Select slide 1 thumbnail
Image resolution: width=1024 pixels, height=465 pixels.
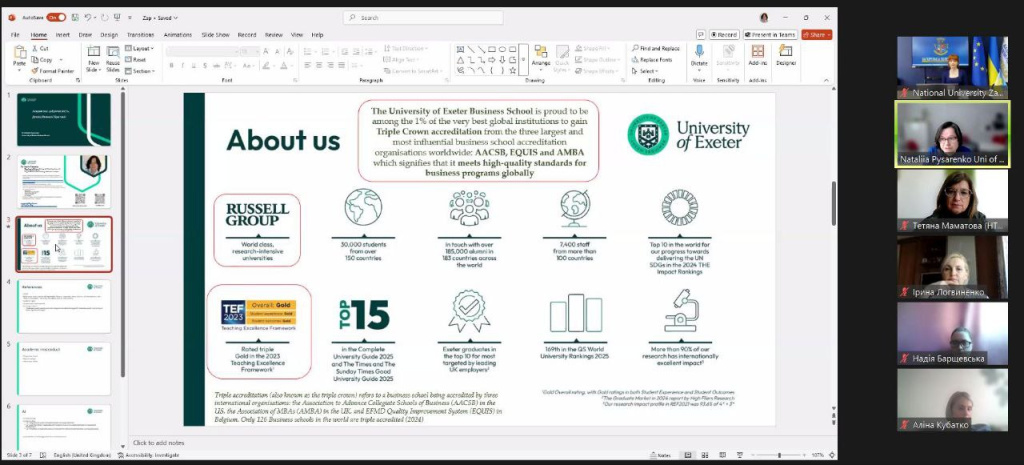coord(64,120)
